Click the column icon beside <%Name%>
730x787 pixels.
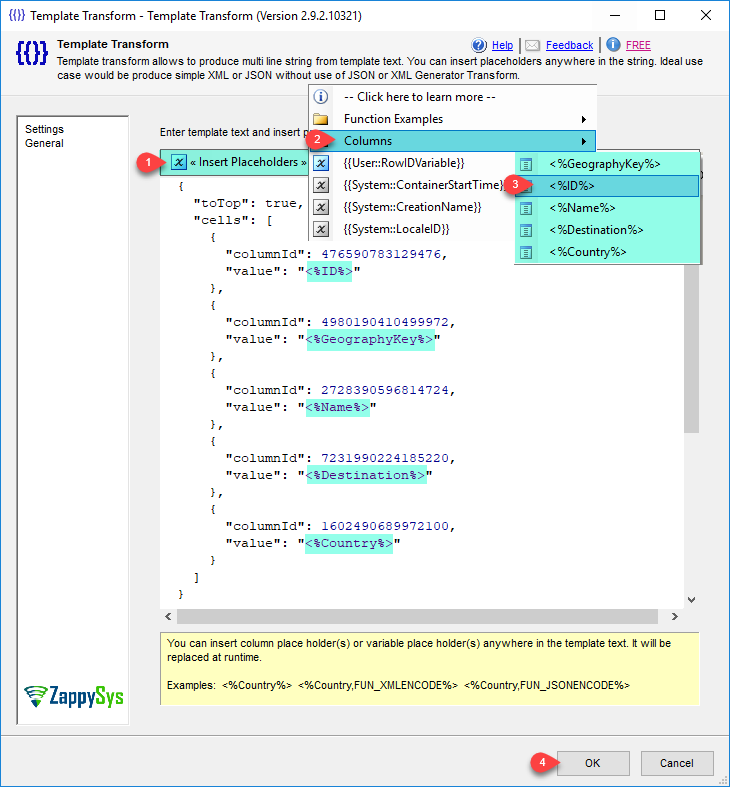coord(526,208)
